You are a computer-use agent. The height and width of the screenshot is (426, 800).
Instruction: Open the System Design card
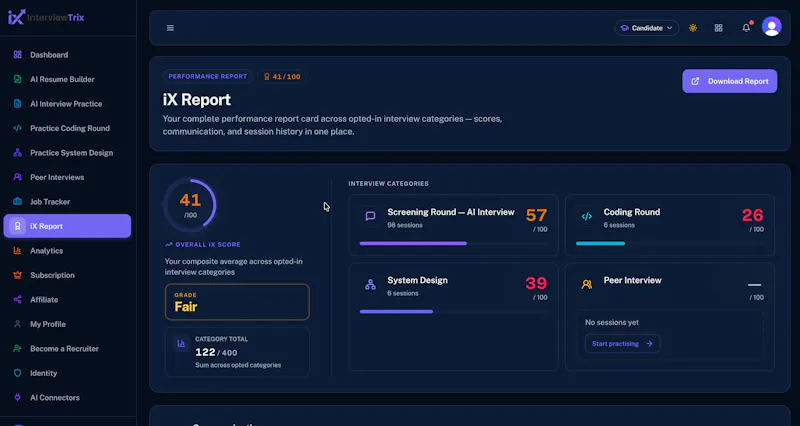453,316
